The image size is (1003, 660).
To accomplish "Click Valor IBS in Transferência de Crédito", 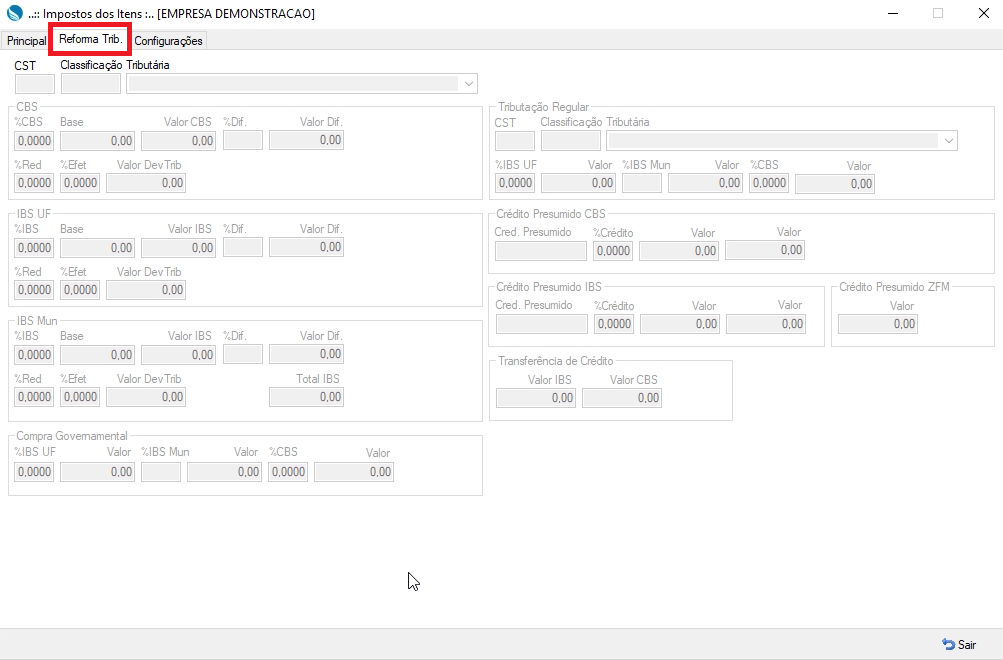I will [536, 398].
